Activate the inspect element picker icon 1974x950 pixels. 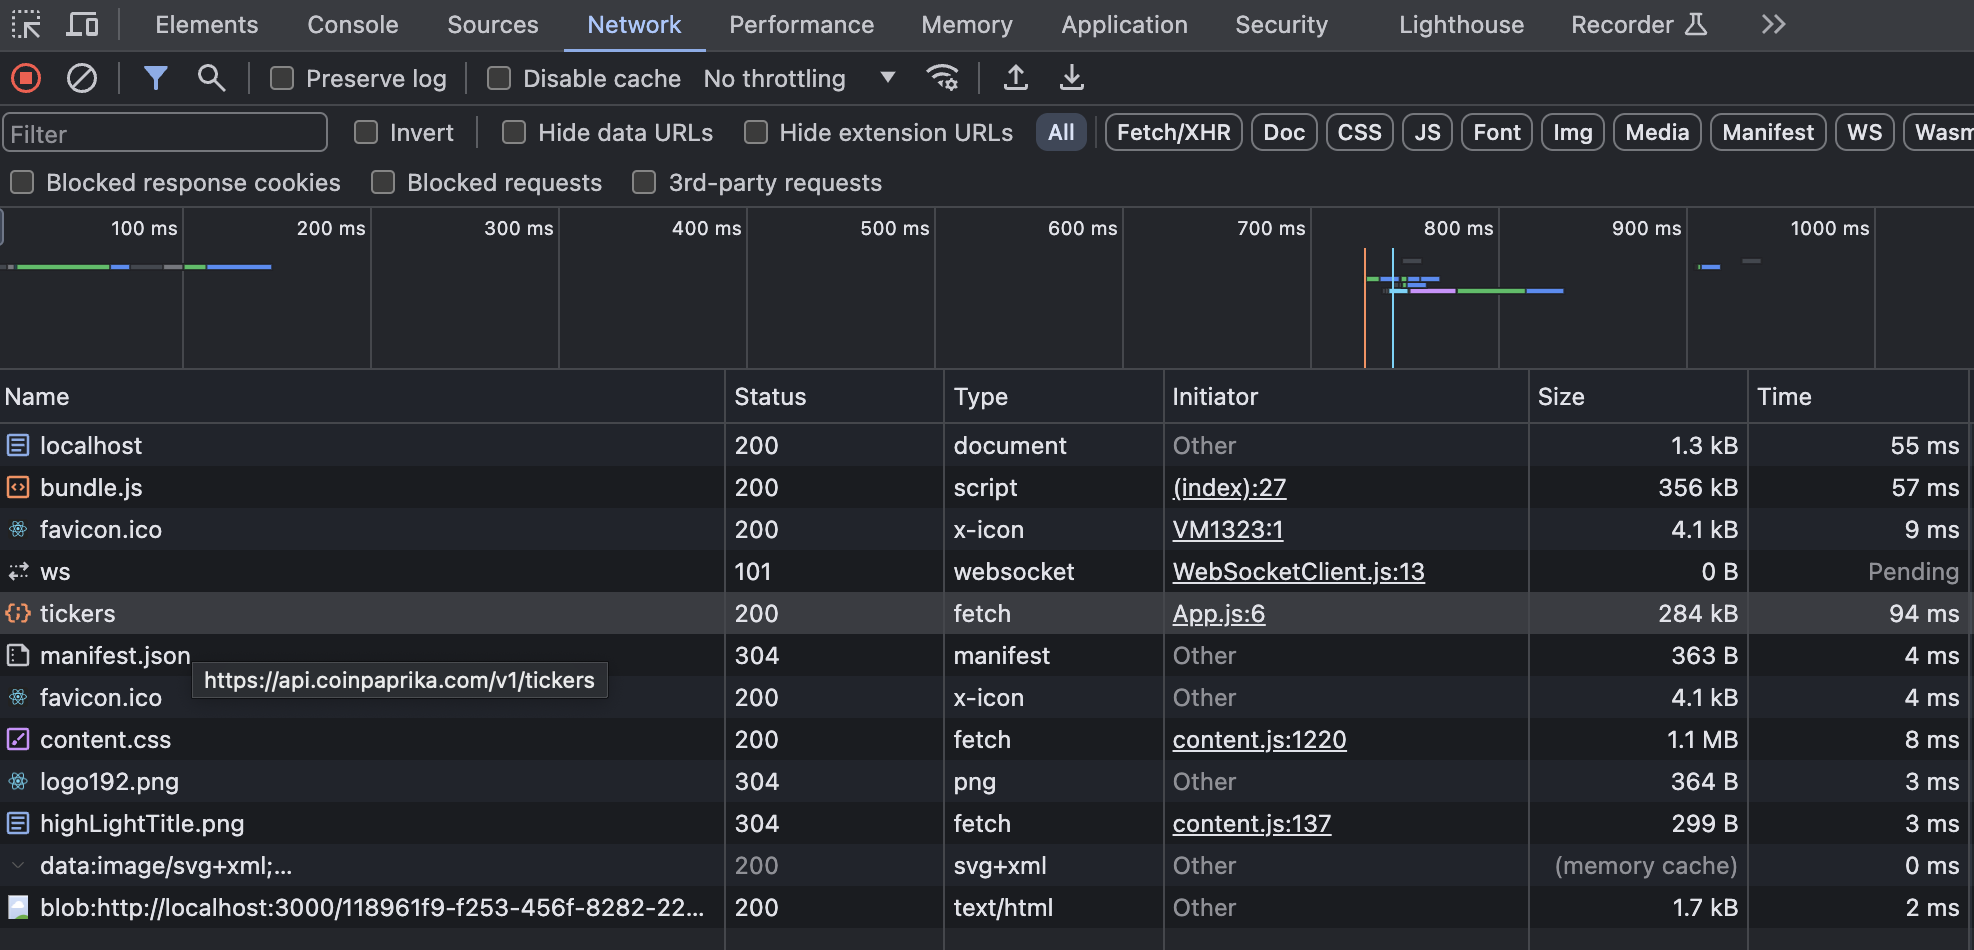[26, 25]
